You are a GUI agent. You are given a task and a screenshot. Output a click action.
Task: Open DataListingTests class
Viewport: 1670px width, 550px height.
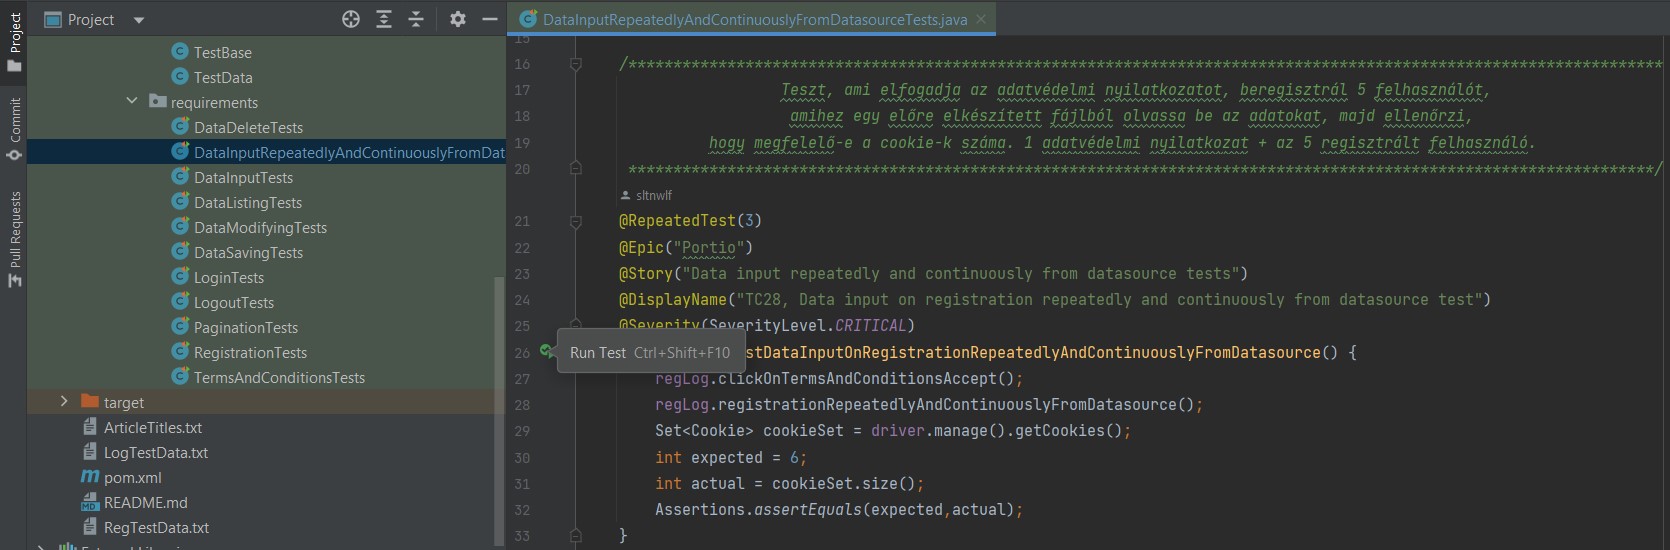(x=248, y=202)
